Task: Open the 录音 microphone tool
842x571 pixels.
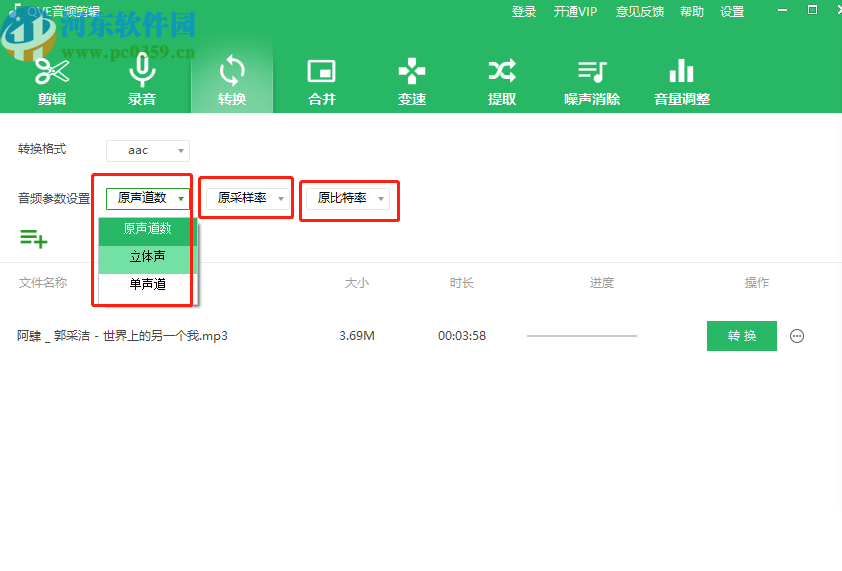Action: click(x=142, y=80)
